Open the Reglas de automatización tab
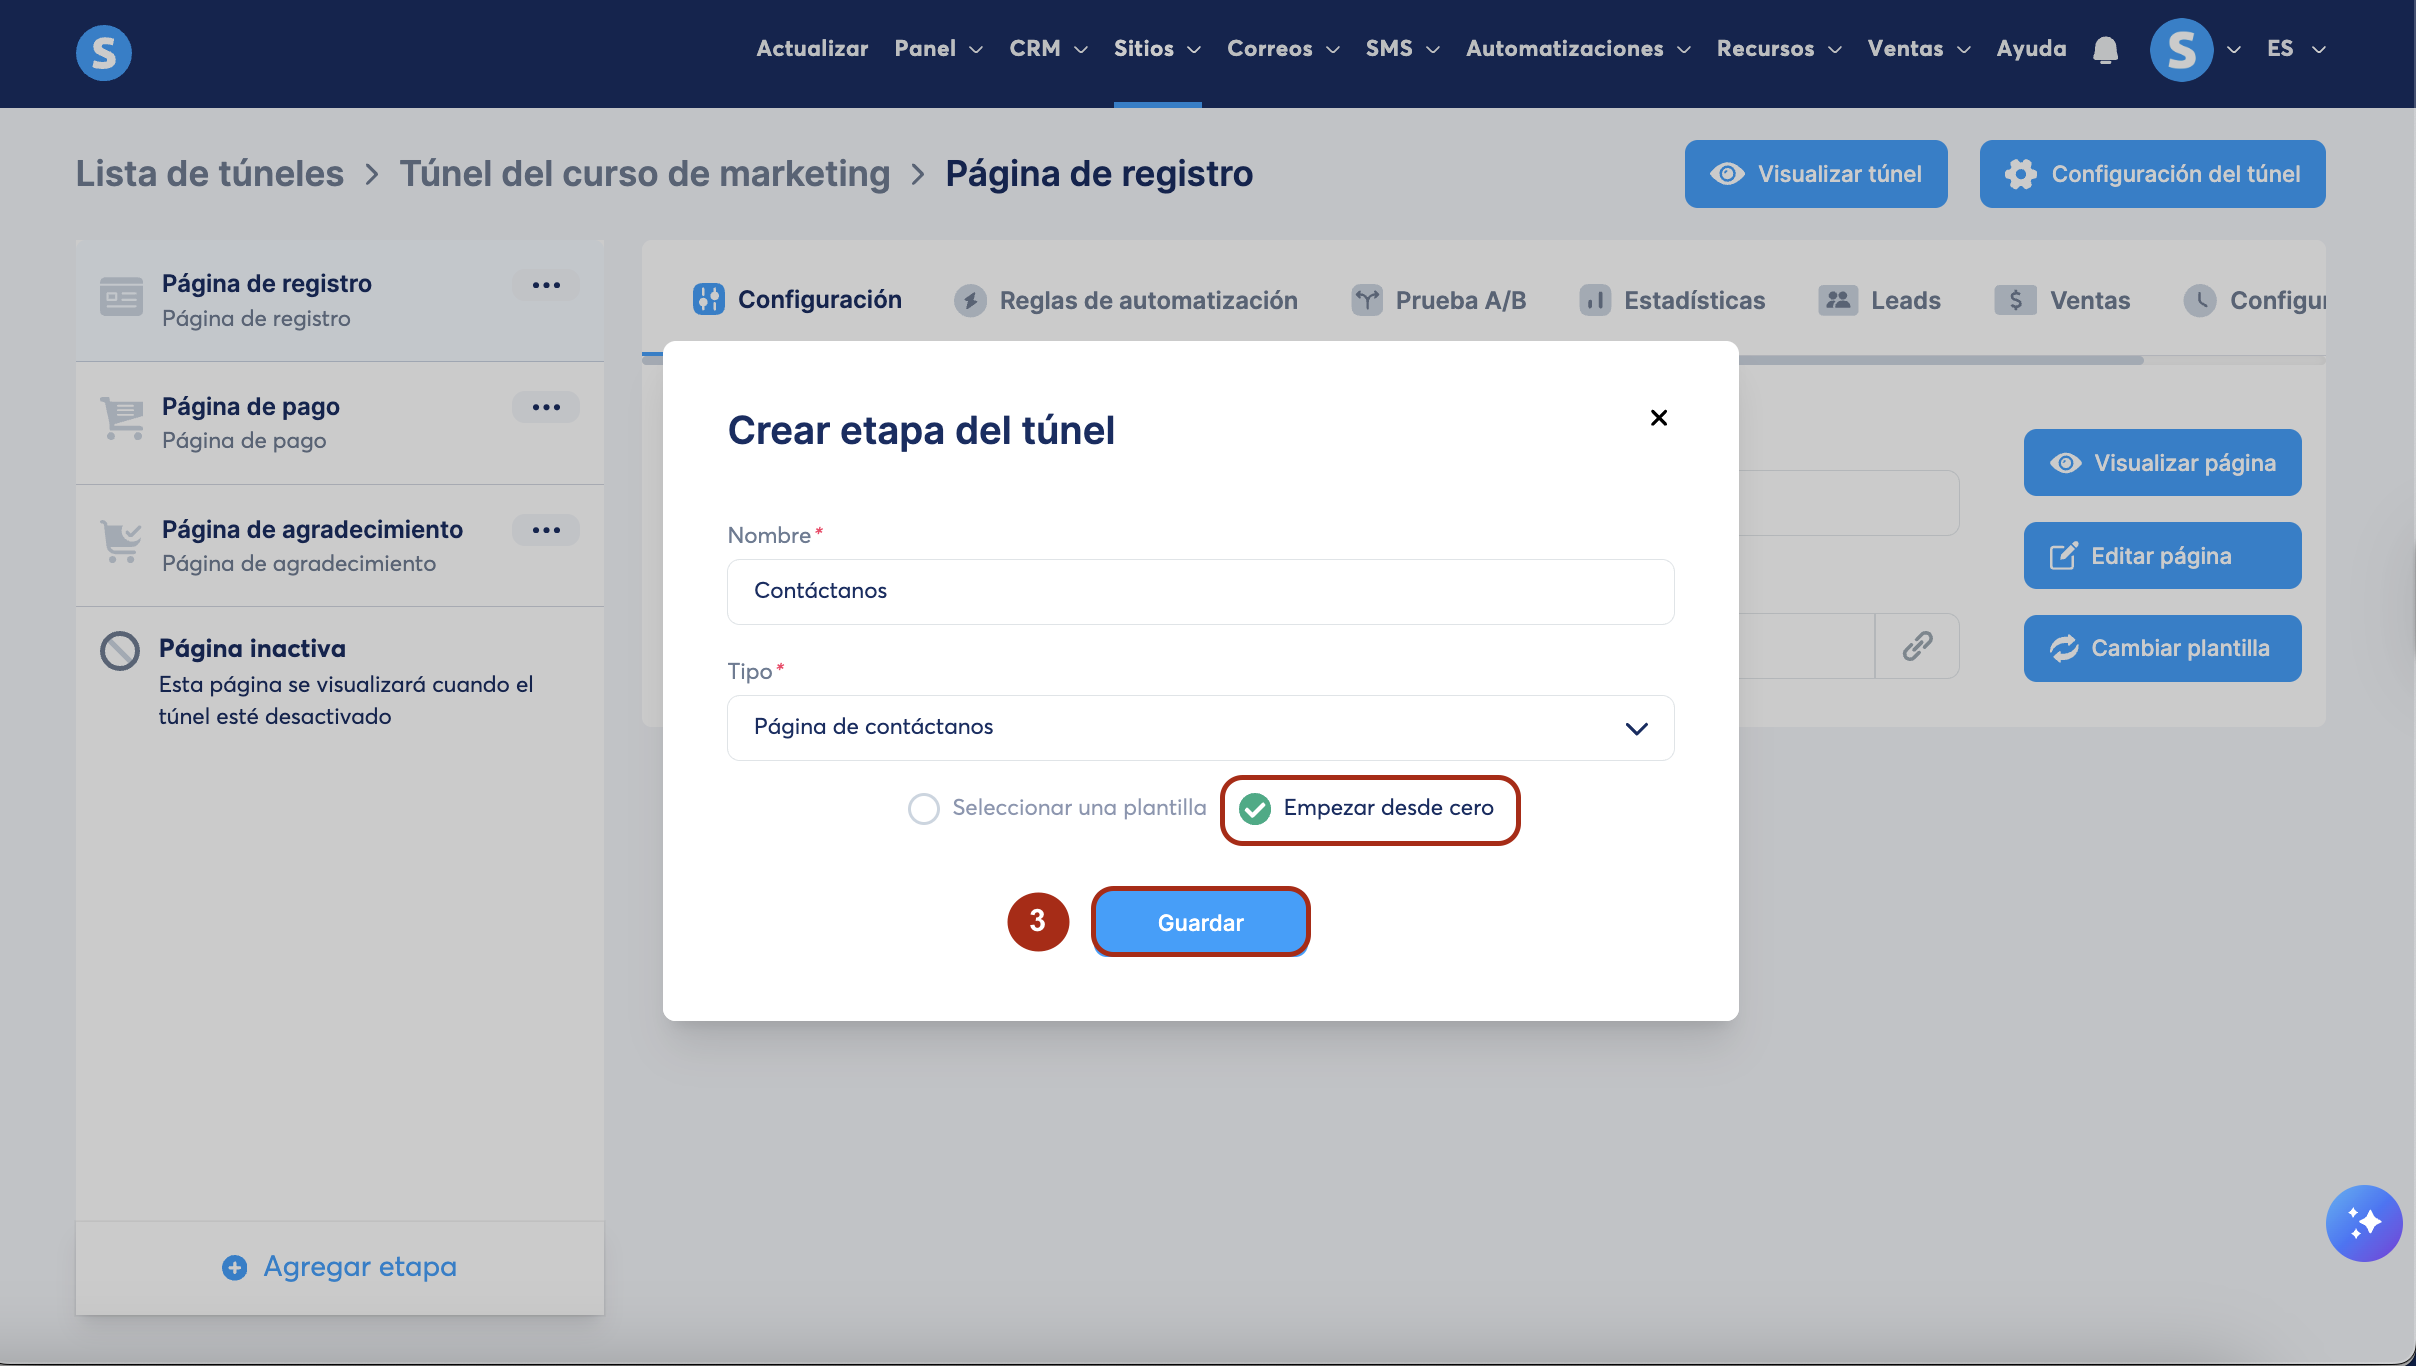The width and height of the screenshot is (2416, 1366). tap(1126, 300)
